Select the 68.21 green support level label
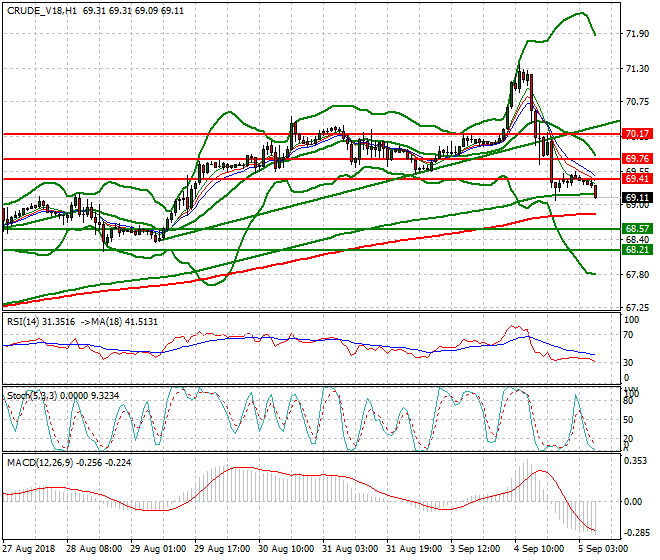660x560 pixels. [637, 250]
